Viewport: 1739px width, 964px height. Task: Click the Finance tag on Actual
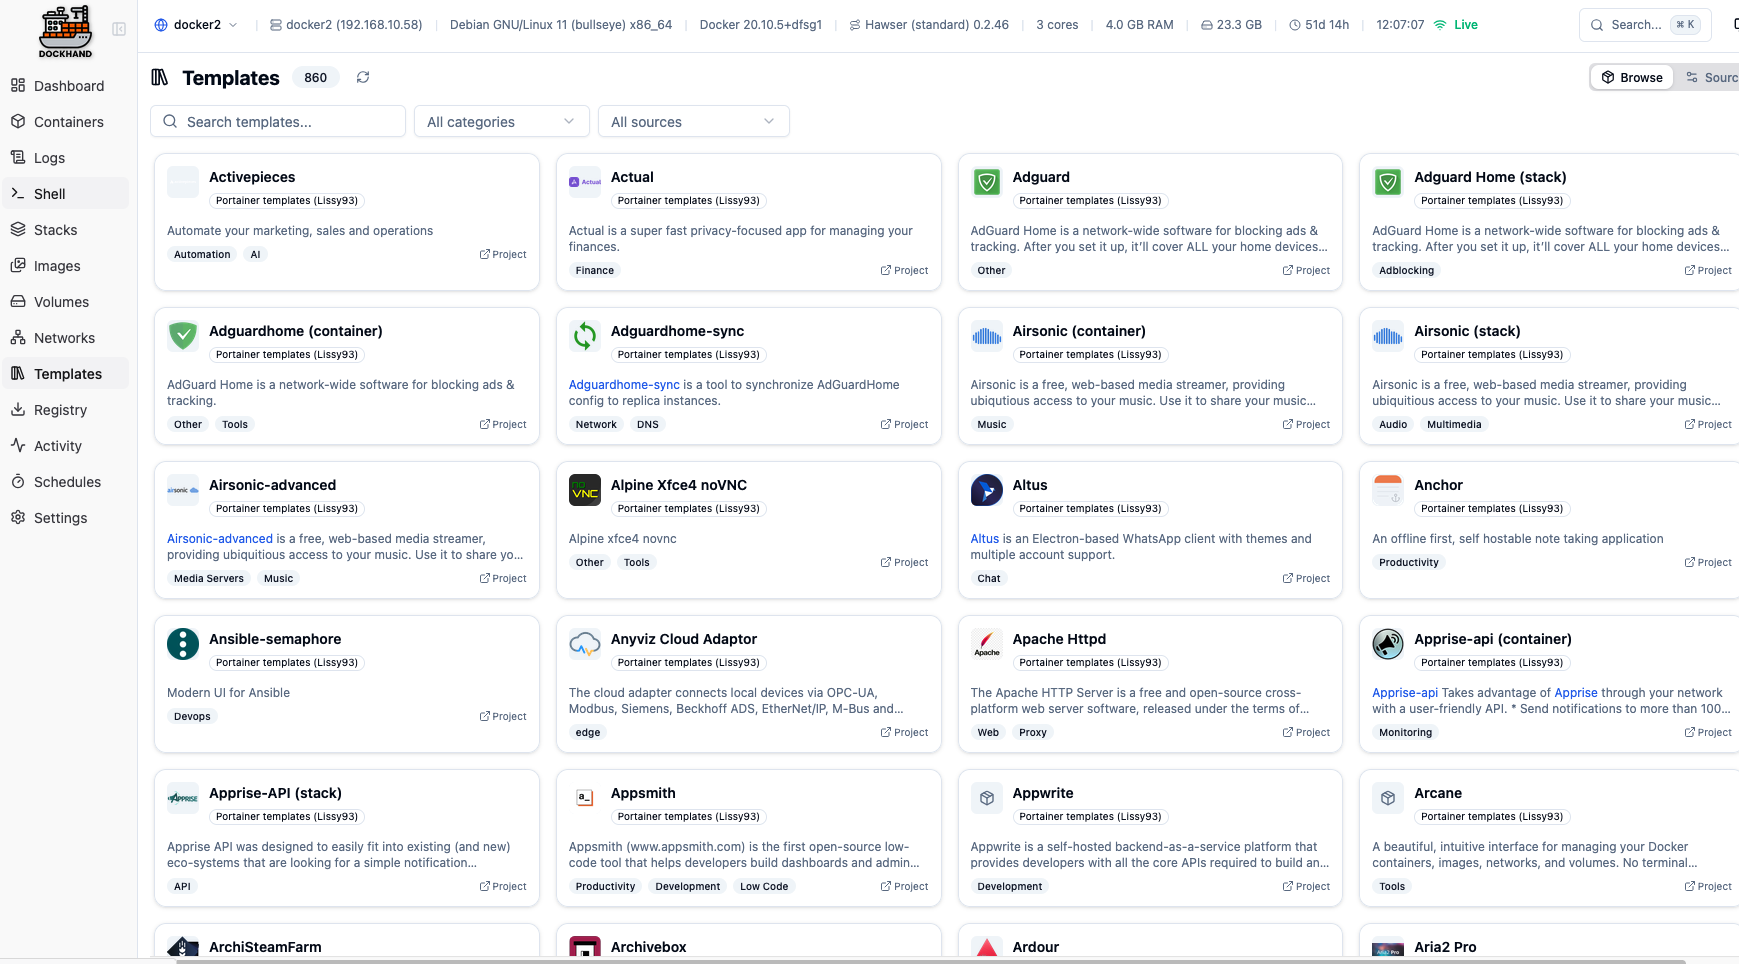(x=595, y=271)
